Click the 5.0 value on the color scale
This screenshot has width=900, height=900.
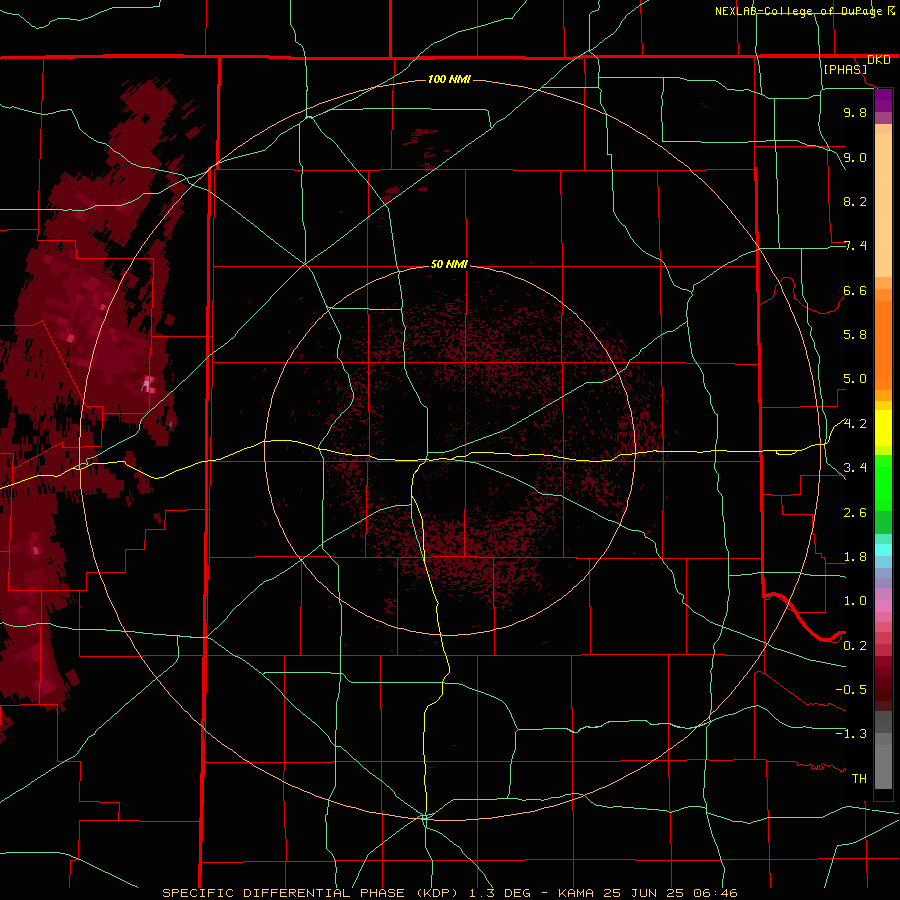(855, 379)
